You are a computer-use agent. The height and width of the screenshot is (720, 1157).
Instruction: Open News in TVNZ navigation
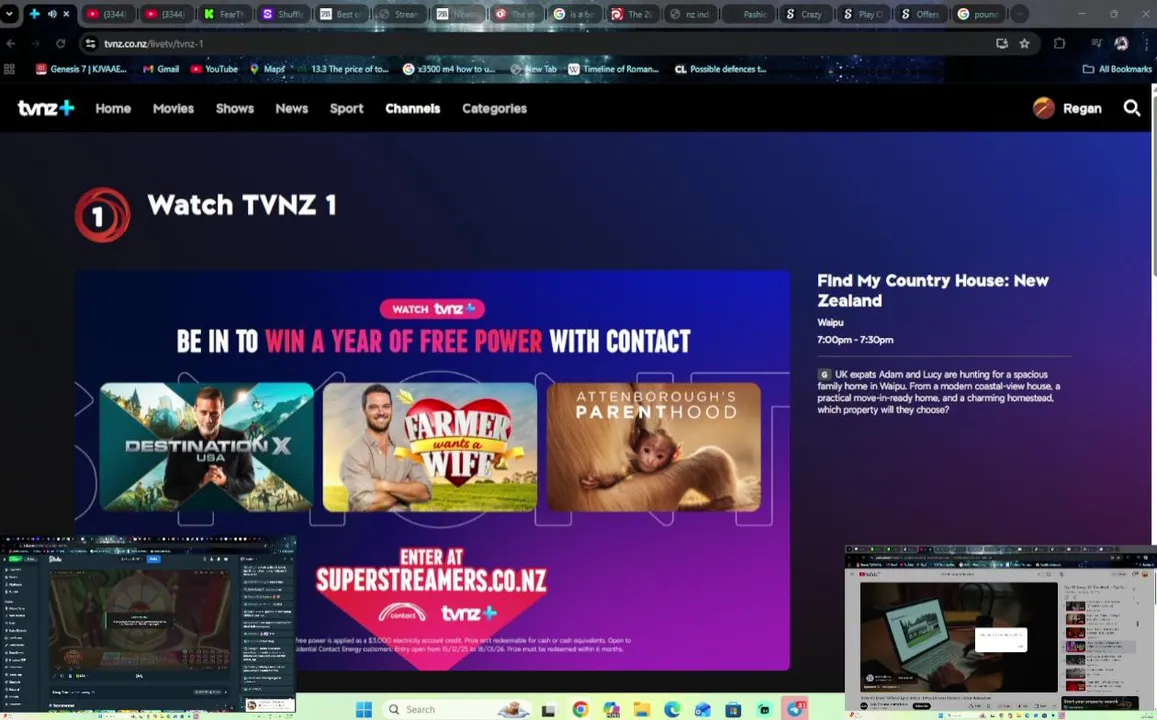coord(291,108)
